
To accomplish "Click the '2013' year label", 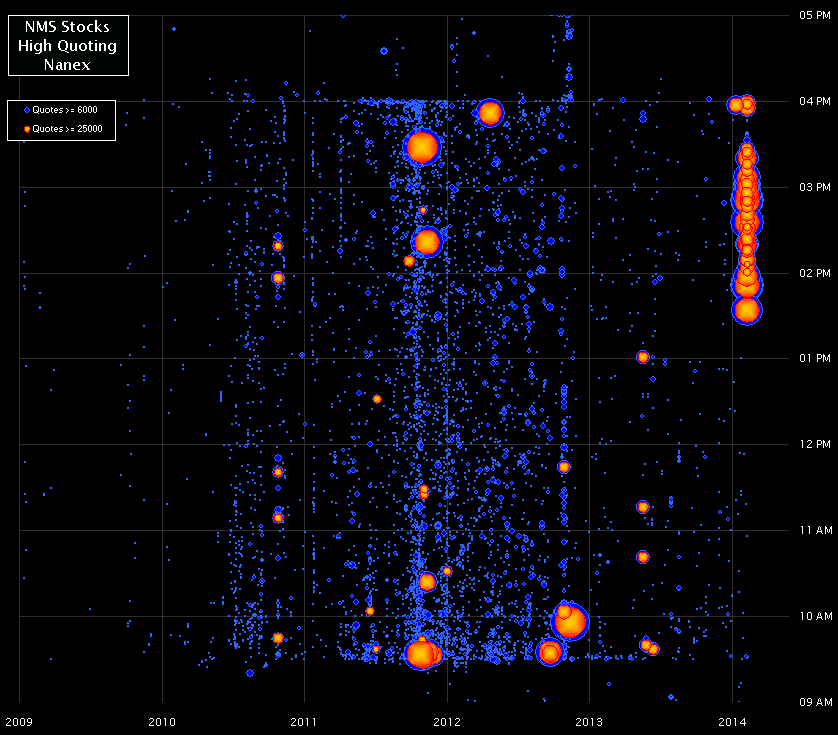I will tap(589, 722).
